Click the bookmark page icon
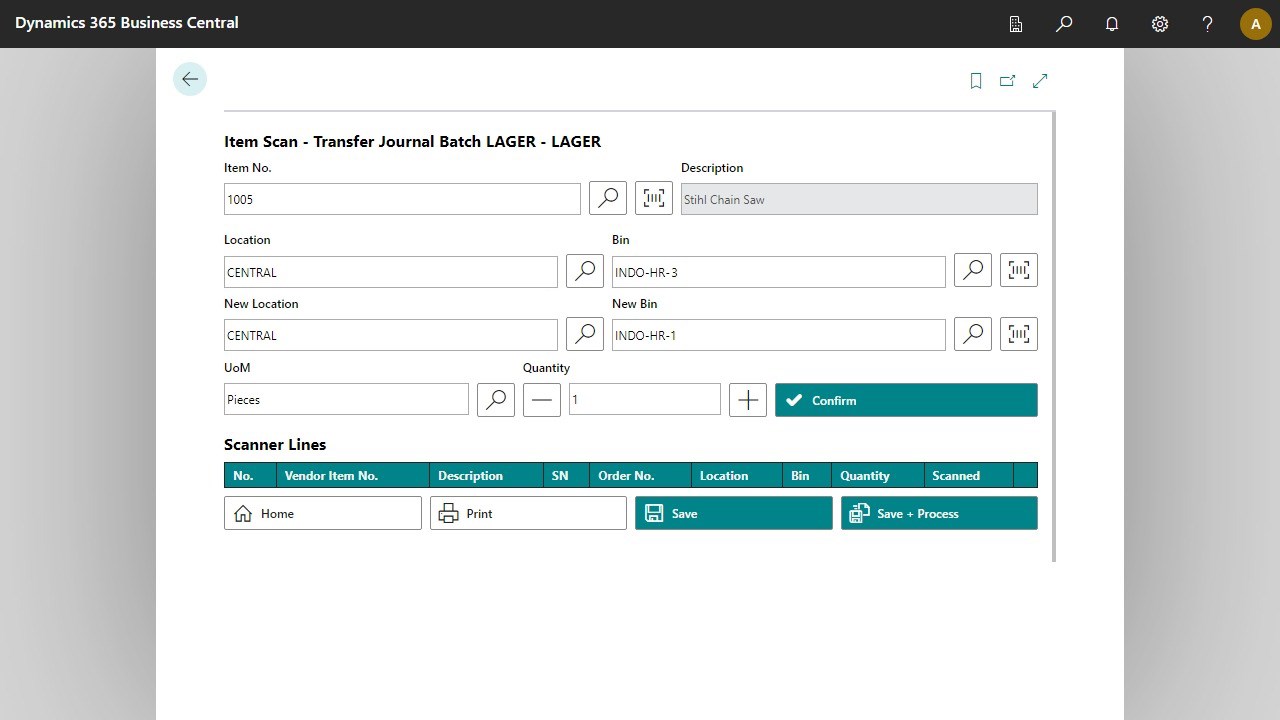The image size is (1280, 720). click(x=976, y=80)
